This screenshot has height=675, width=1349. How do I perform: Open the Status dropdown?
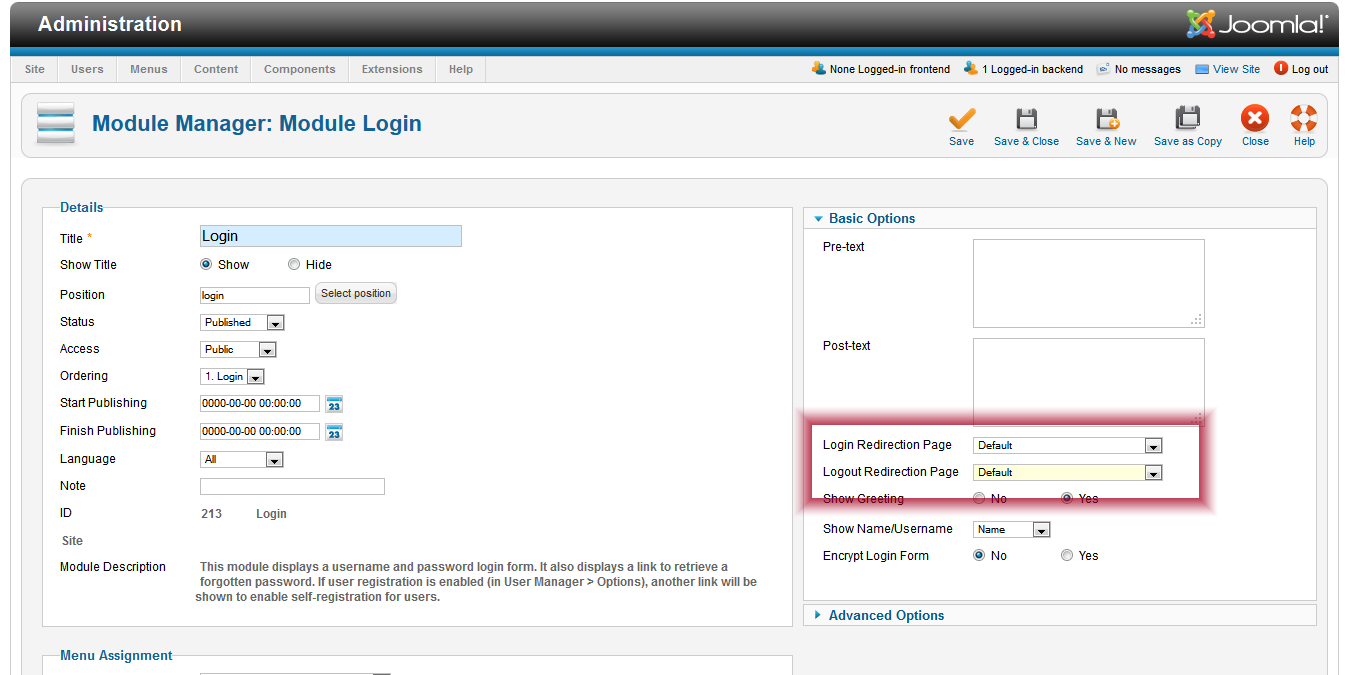[243, 323]
